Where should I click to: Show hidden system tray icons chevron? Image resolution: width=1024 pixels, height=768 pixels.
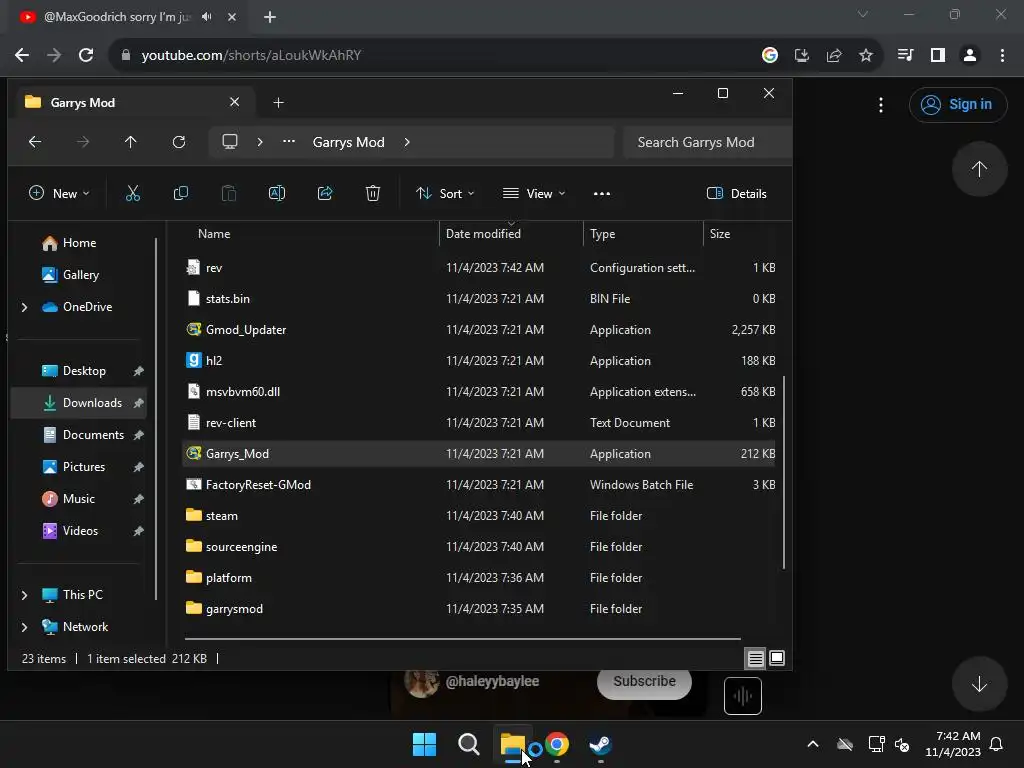tap(813, 744)
